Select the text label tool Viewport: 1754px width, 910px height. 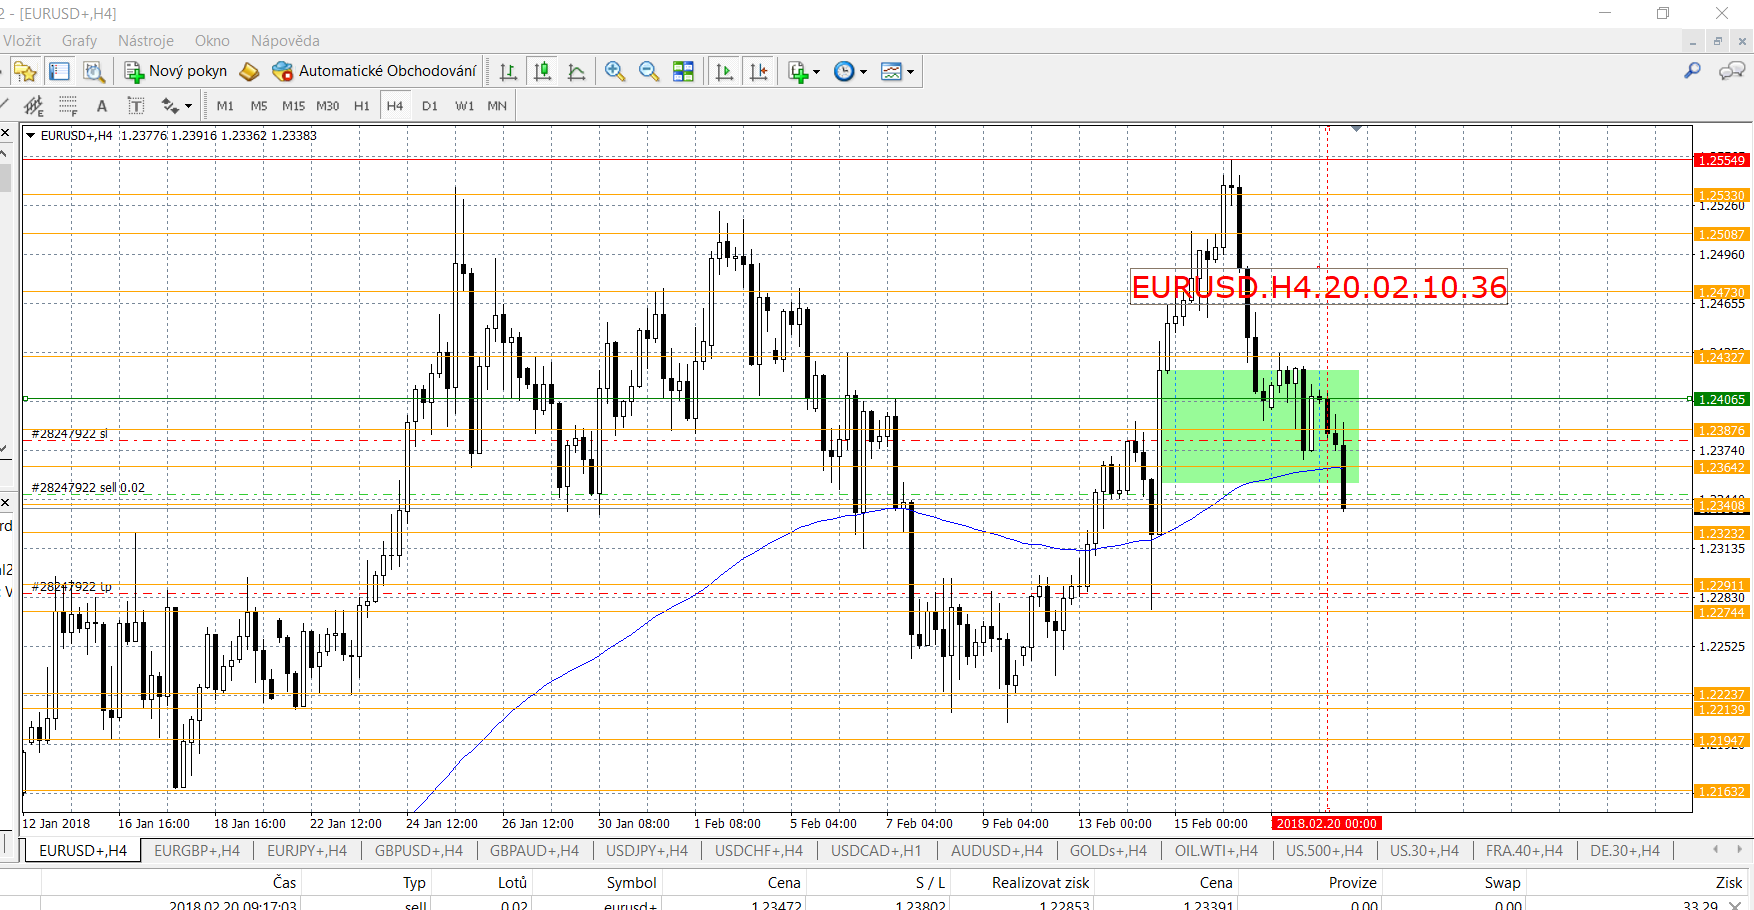[x=136, y=106]
